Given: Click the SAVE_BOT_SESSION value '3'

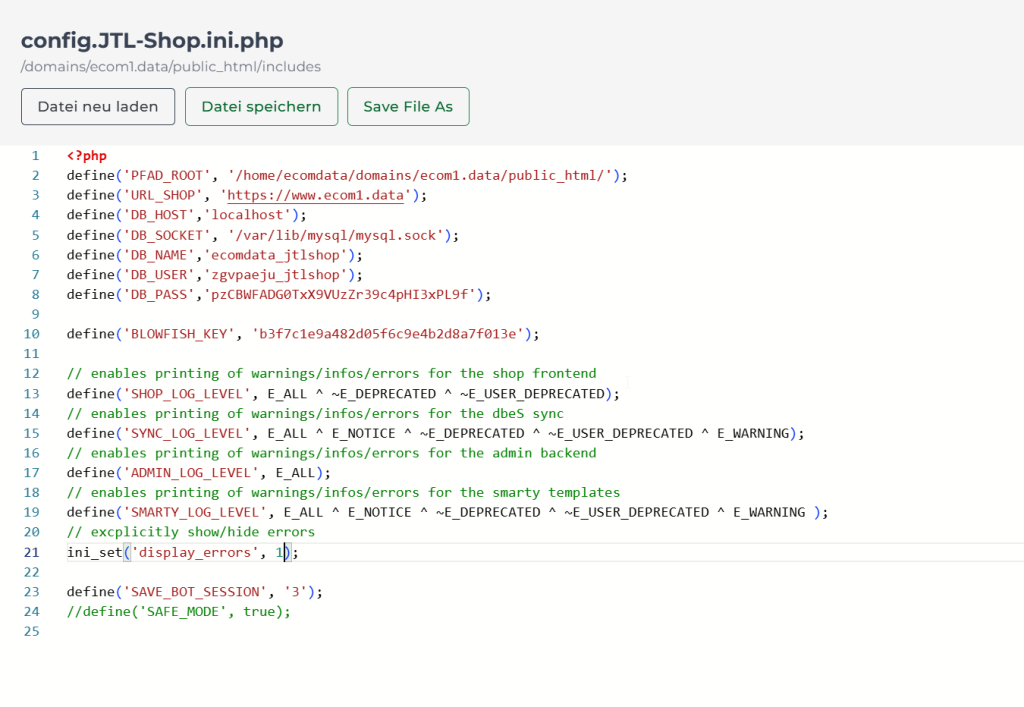Looking at the screenshot, I should point(296,591).
